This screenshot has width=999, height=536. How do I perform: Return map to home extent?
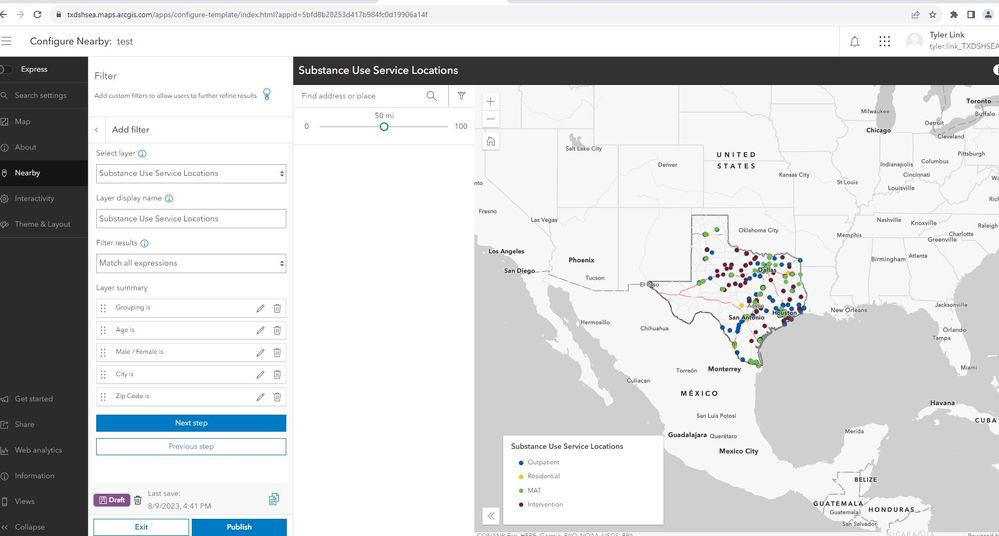click(491, 141)
